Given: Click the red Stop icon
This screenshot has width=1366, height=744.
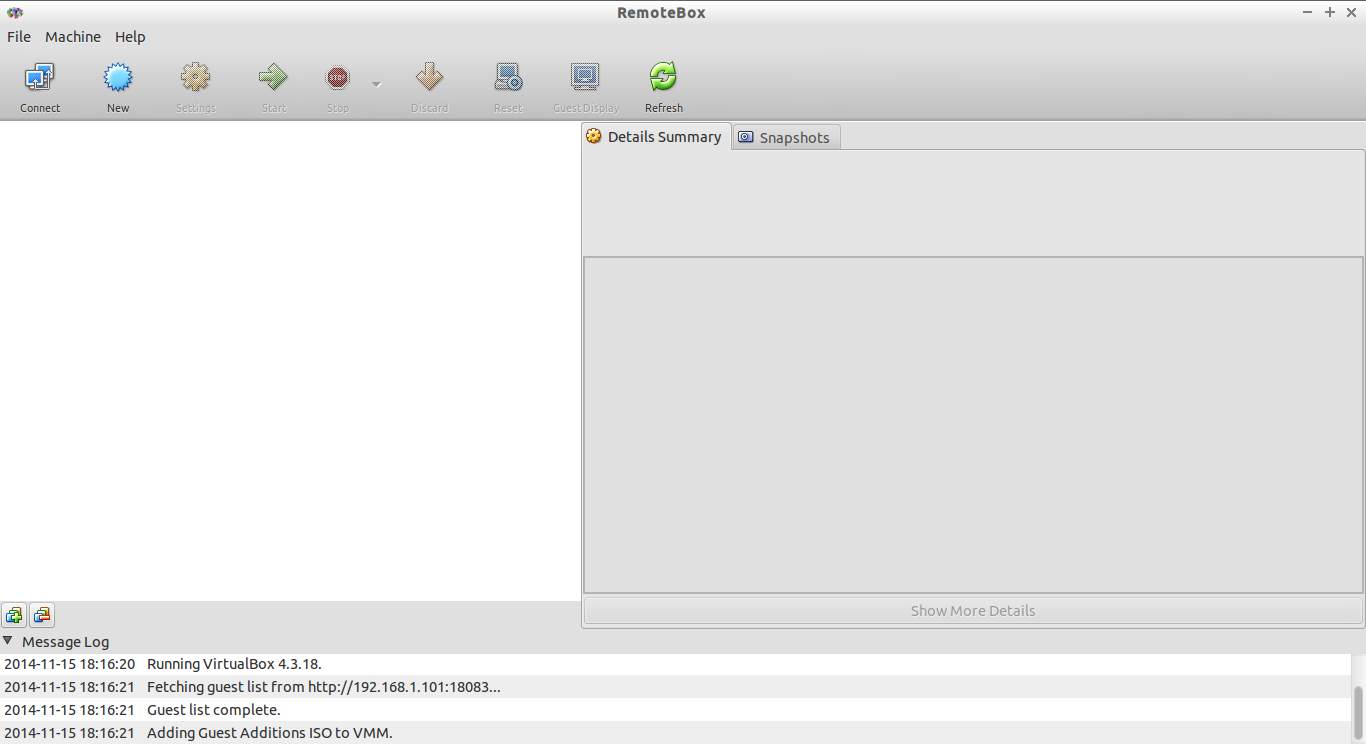Looking at the screenshot, I should click(x=338, y=77).
